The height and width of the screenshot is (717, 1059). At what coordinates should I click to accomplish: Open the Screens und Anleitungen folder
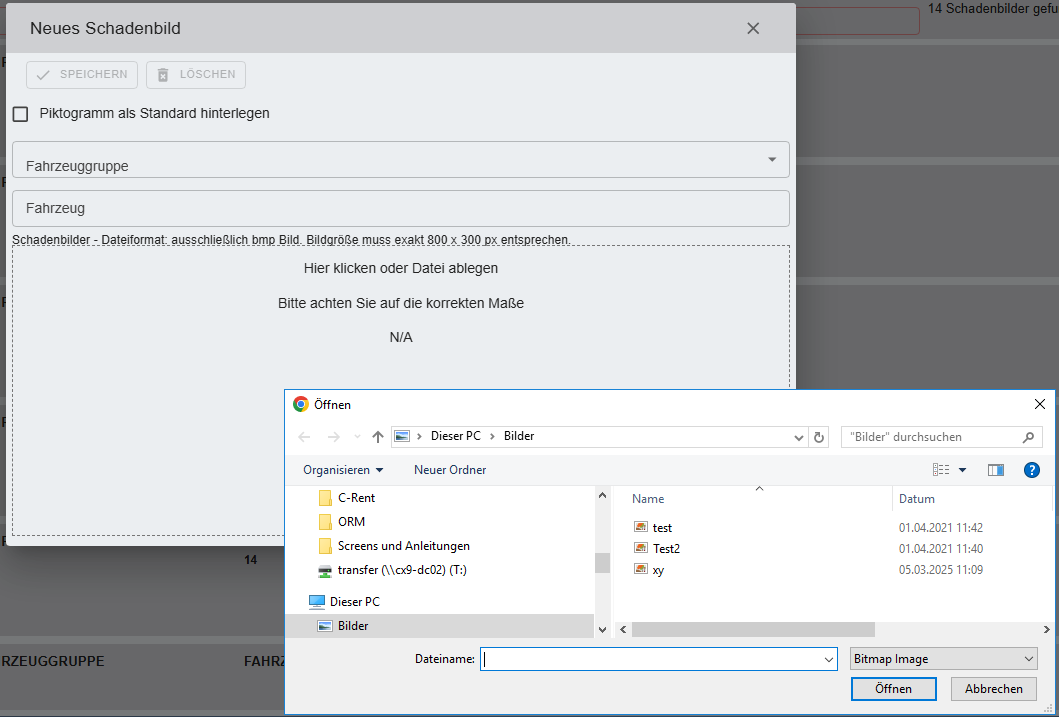click(x=403, y=546)
